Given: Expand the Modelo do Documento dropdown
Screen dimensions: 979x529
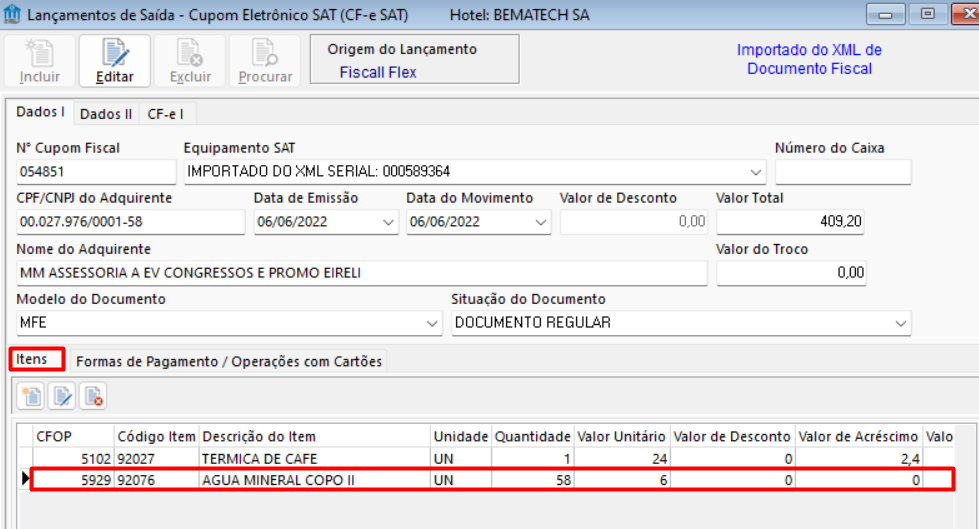Looking at the screenshot, I should click(x=431, y=324).
